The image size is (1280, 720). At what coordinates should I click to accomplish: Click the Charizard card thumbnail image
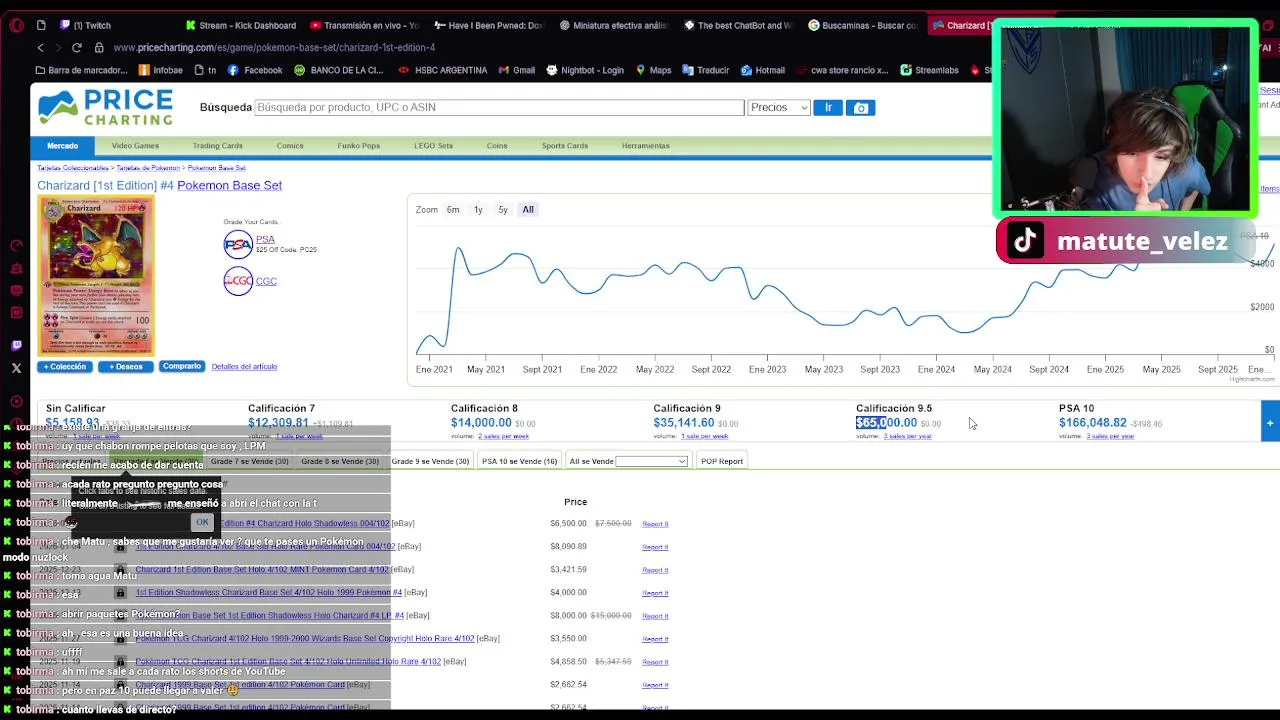tap(96, 276)
